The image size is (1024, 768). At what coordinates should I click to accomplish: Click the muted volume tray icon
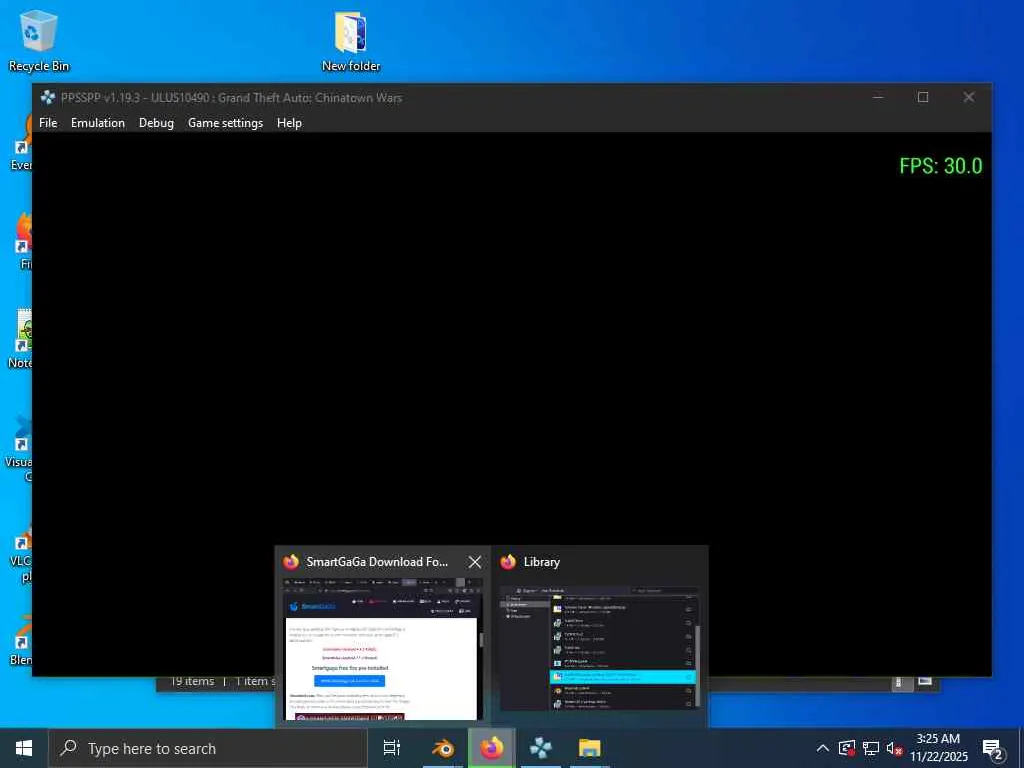tap(894, 748)
